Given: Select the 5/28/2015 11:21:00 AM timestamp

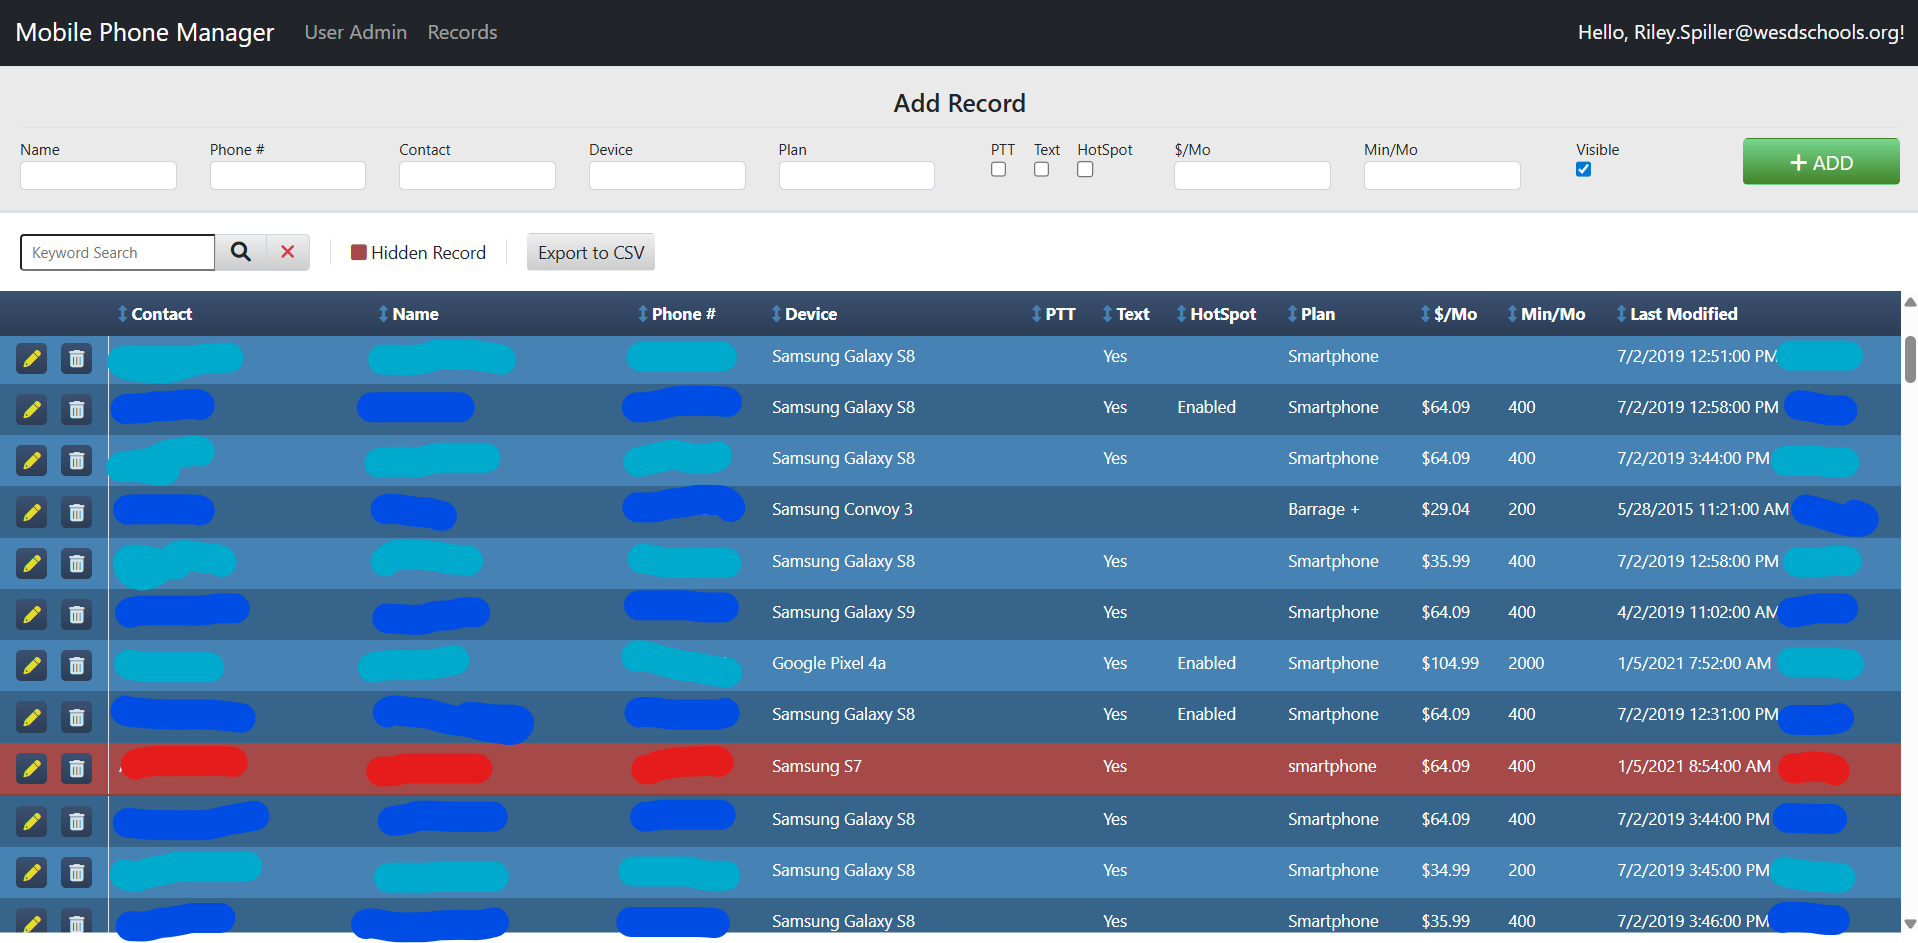Looking at the screenshot, I should tap(1703, 509).
